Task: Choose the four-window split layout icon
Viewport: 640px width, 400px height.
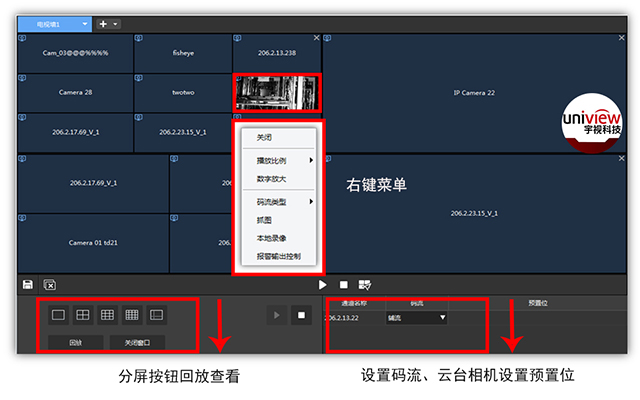Action: (x=83, y=315)
